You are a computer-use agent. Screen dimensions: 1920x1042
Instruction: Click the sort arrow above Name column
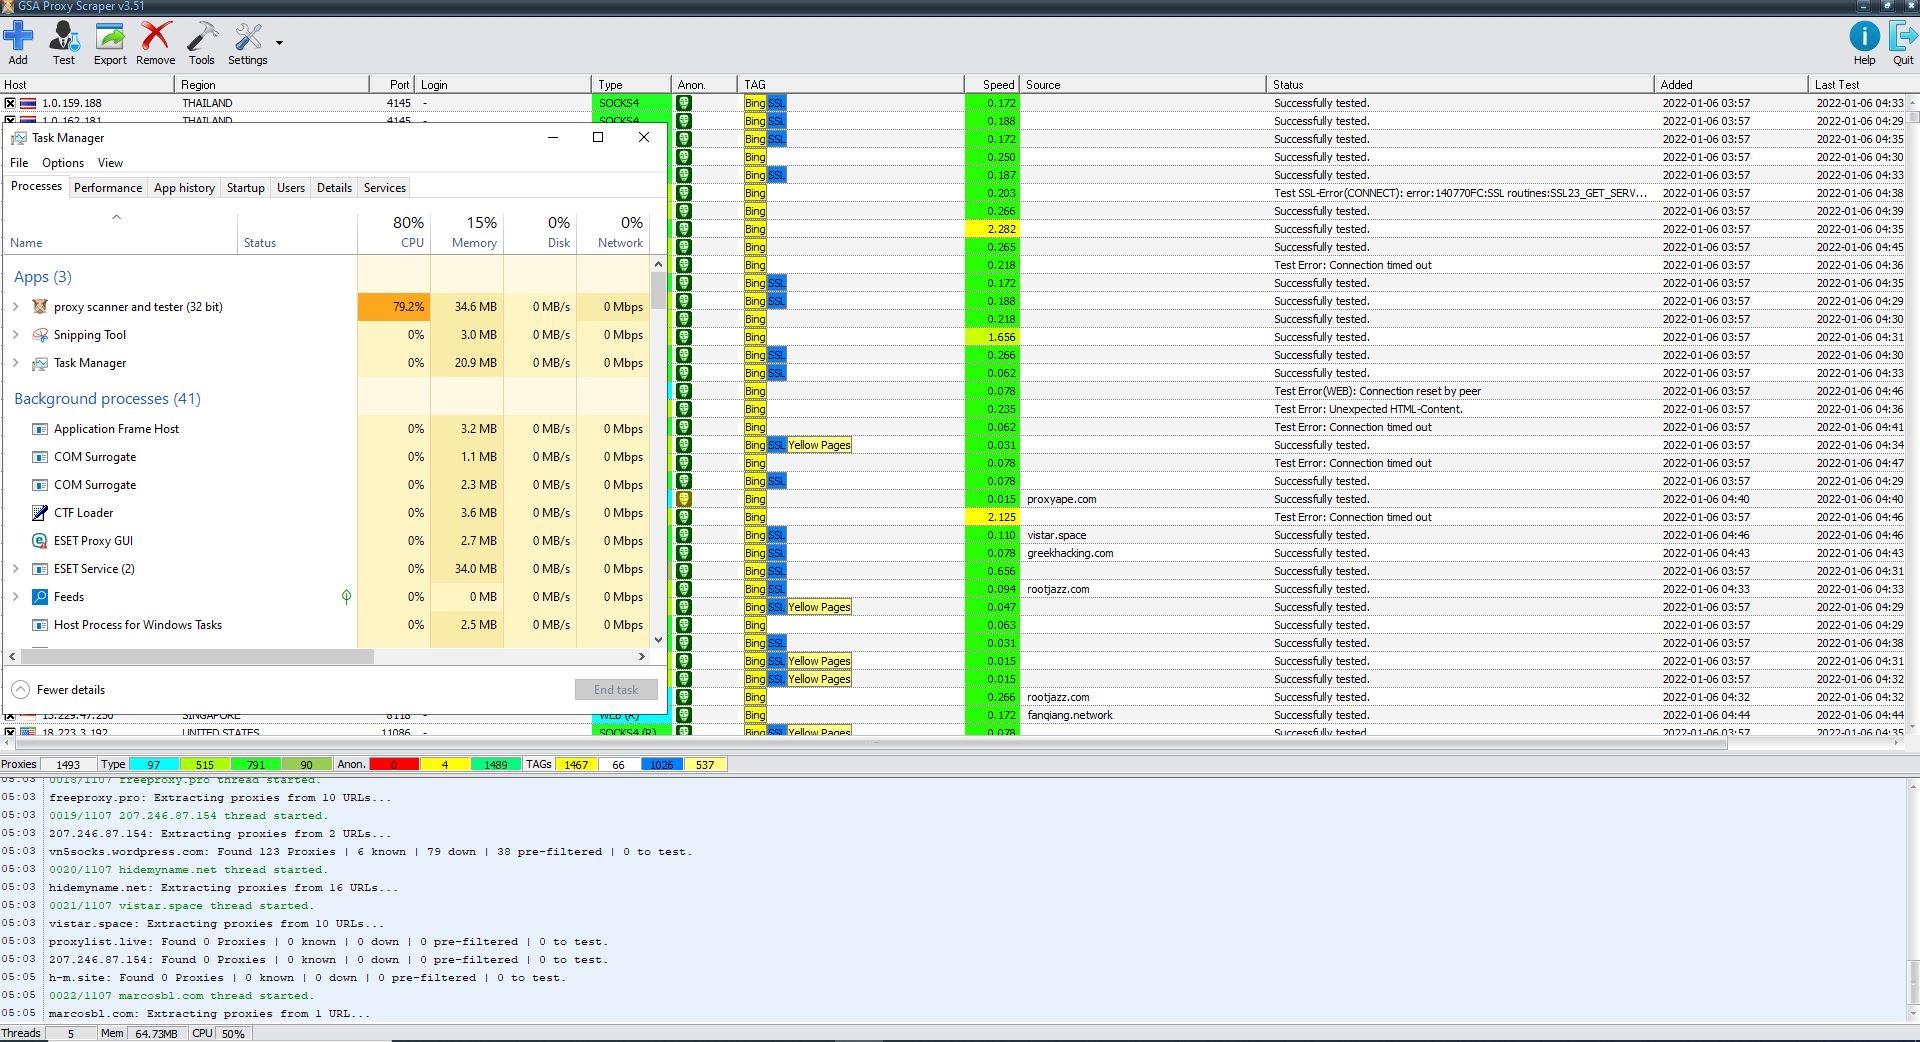tap(116, 217)
